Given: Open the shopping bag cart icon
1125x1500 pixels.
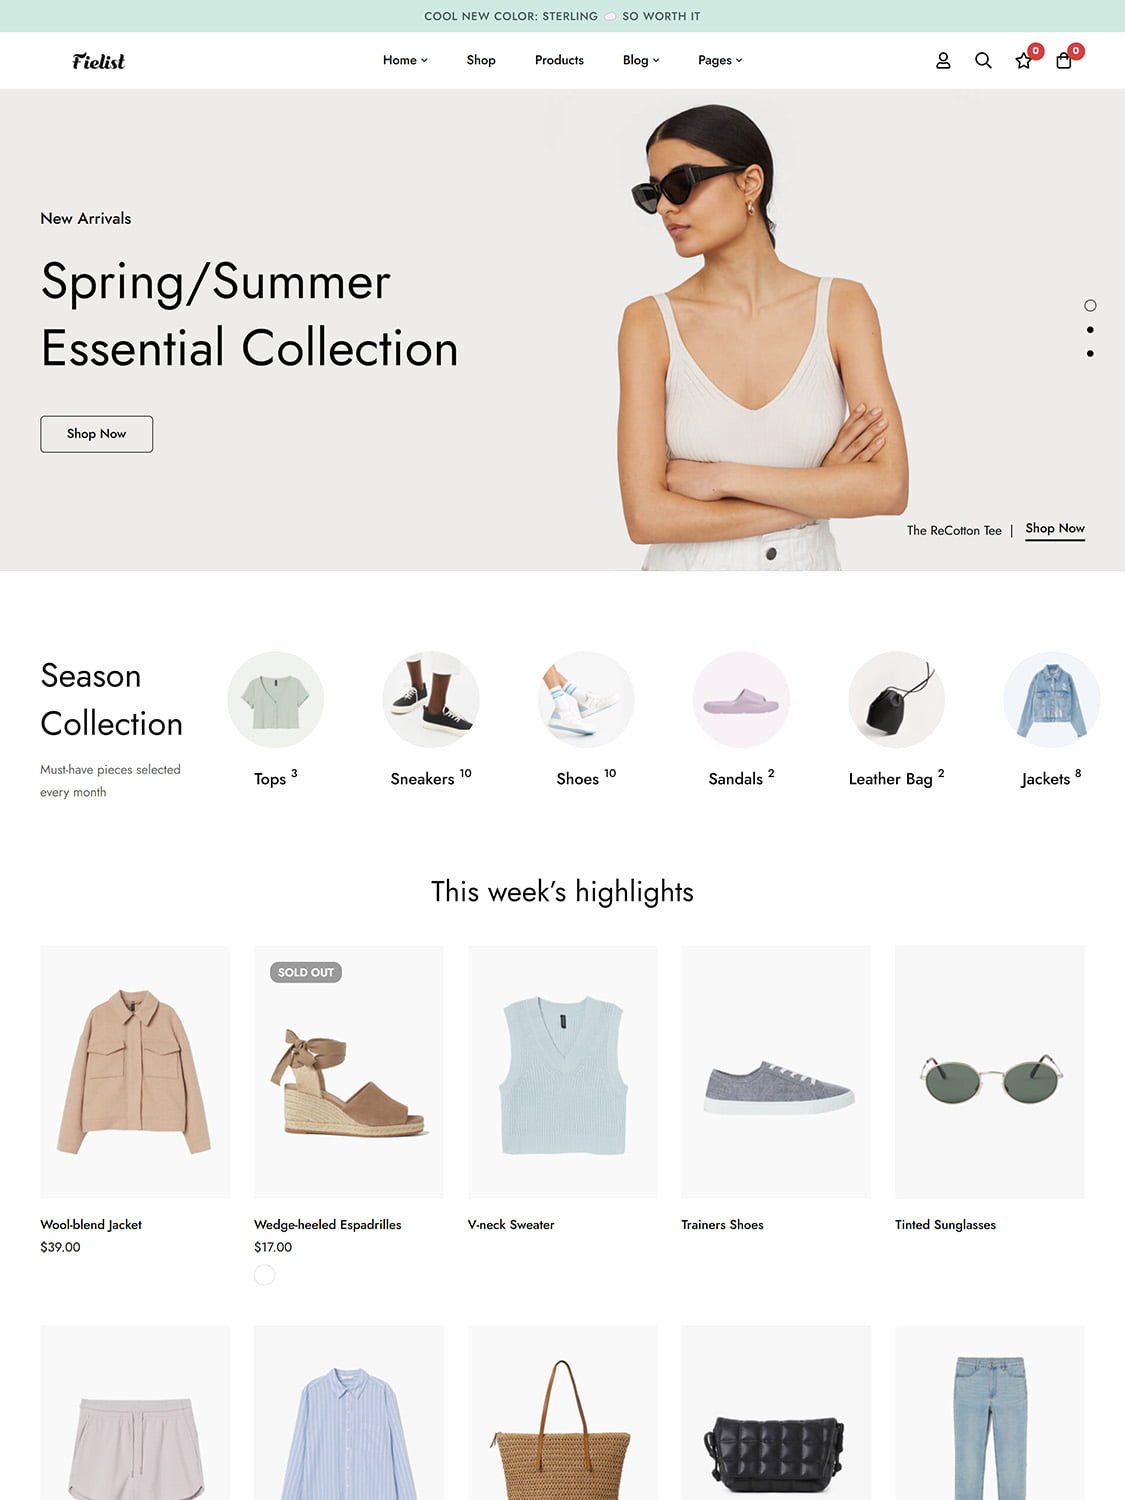Looking at the screenshot, I should [x=1064, y=61].
